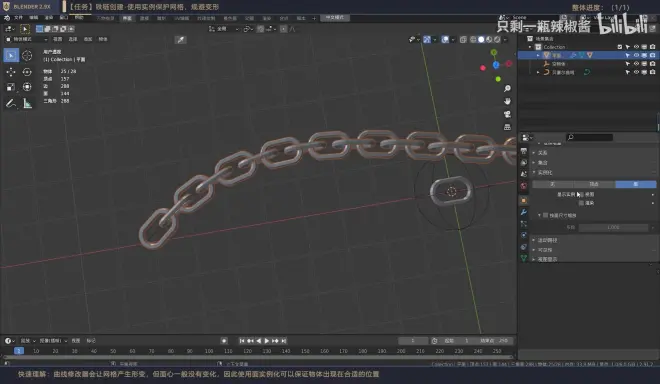The width and height of the screenshot is (660, 384).
Task: Open the File menu
Action: [19, 18]
